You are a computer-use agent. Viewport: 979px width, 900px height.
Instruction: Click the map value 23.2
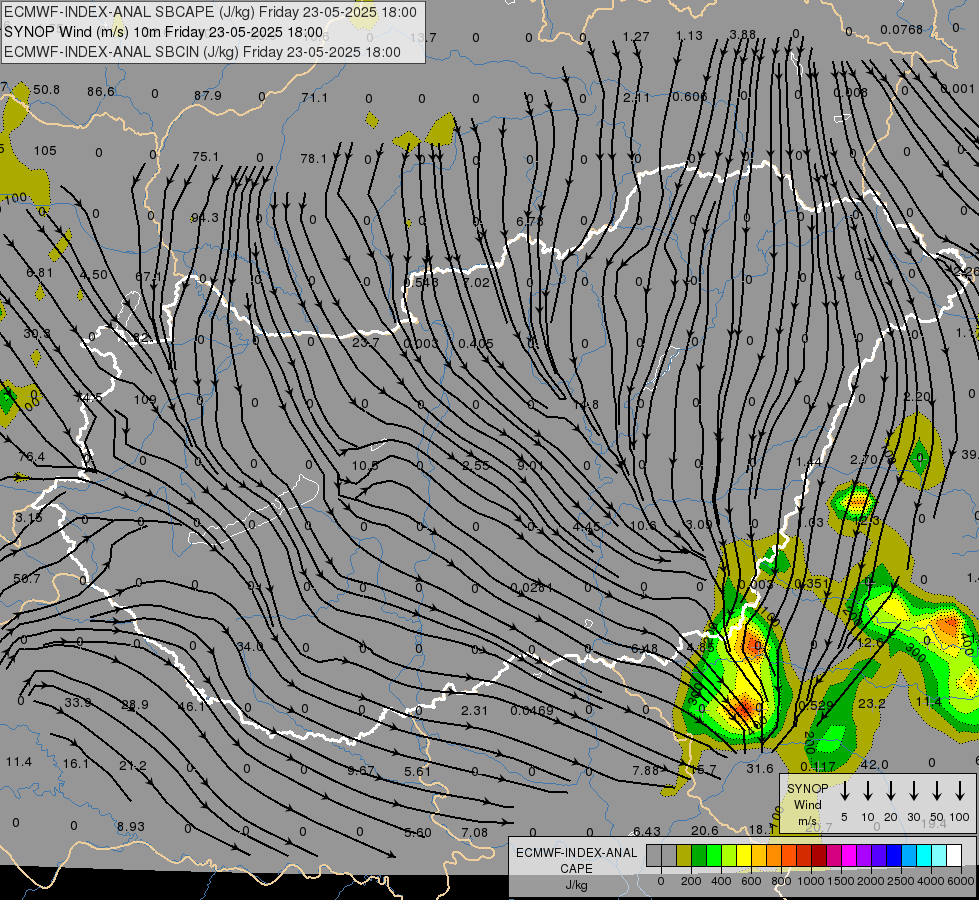point(872,703)
